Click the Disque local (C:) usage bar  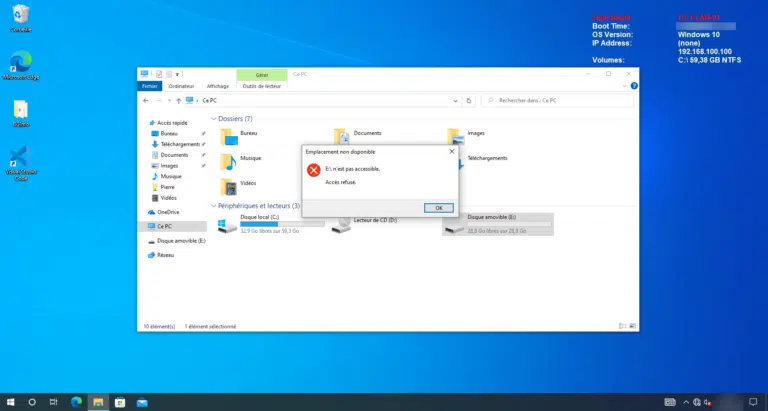pos(282,224)
